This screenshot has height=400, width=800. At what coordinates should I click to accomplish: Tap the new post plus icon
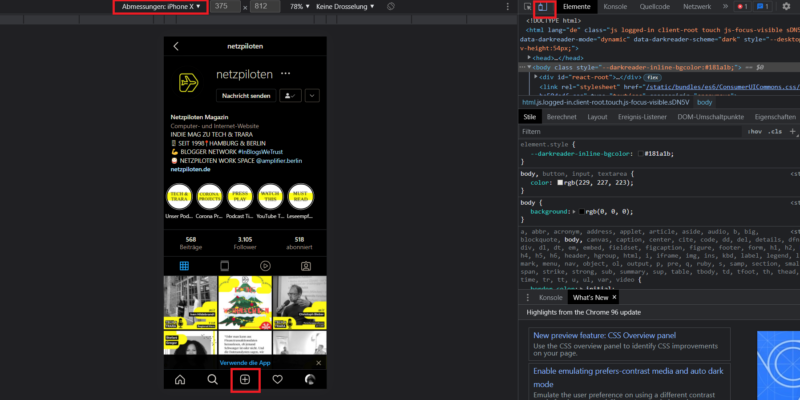(x=245, y=380)
